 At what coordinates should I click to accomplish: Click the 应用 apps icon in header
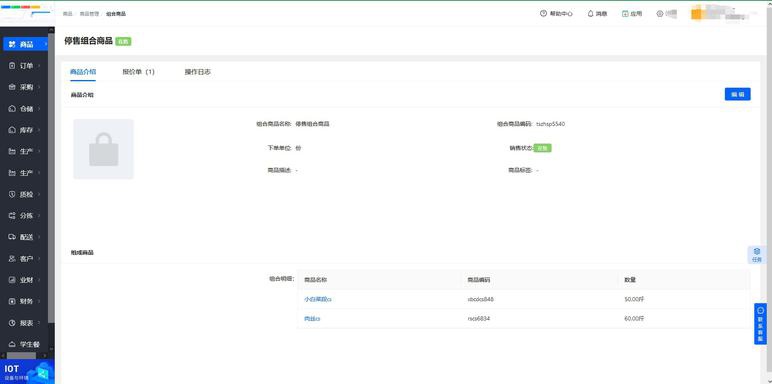(625, 14)
